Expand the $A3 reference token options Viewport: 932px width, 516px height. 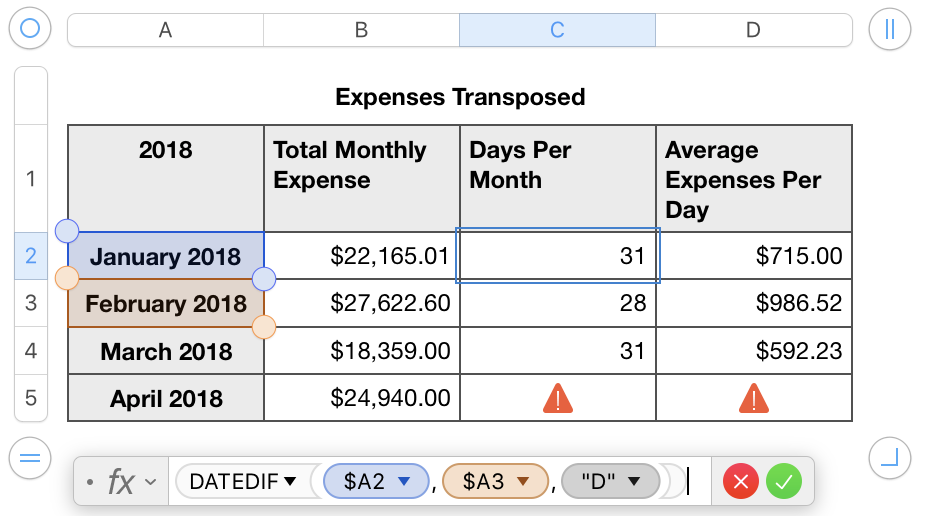coord(523,482)
